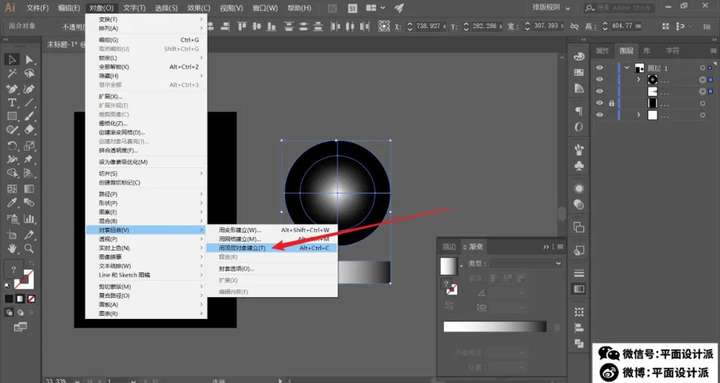Select the Zoom magnifier tool
Viewport: 720px width, 383px height.
29,248
